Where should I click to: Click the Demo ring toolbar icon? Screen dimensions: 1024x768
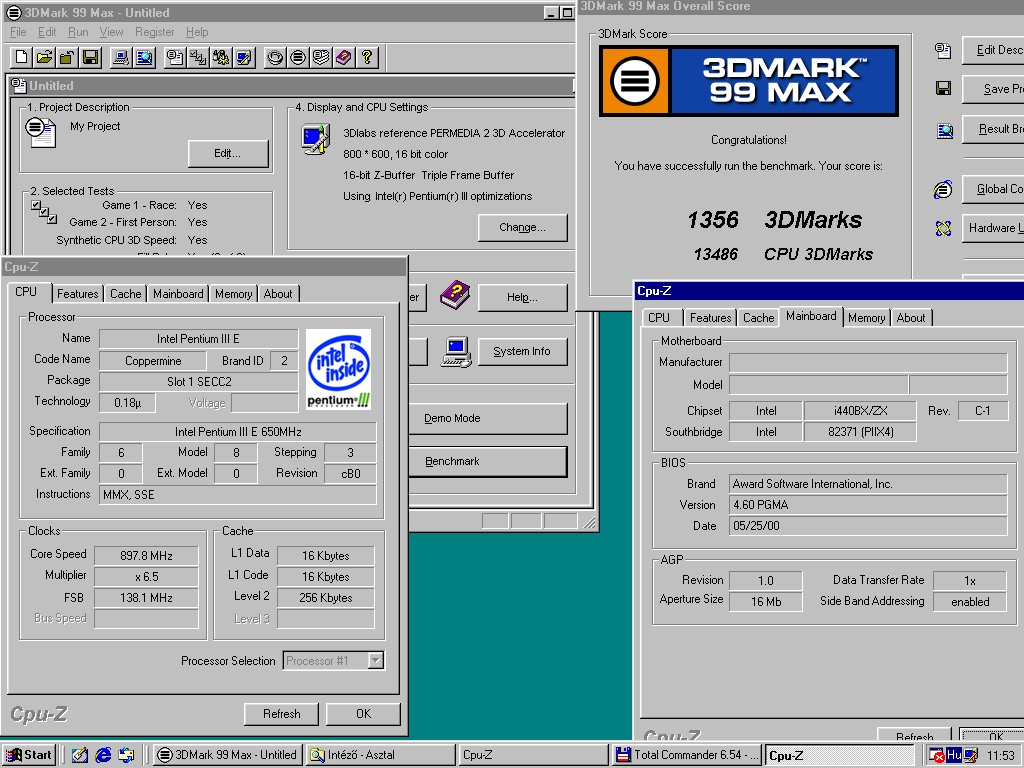pos(275,57)
